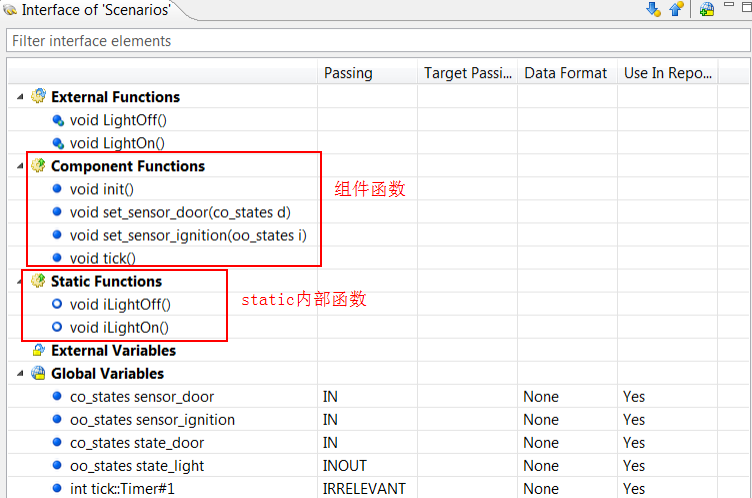Click the Passing column header
Screen dimensions: 752x498
point(348,73)
